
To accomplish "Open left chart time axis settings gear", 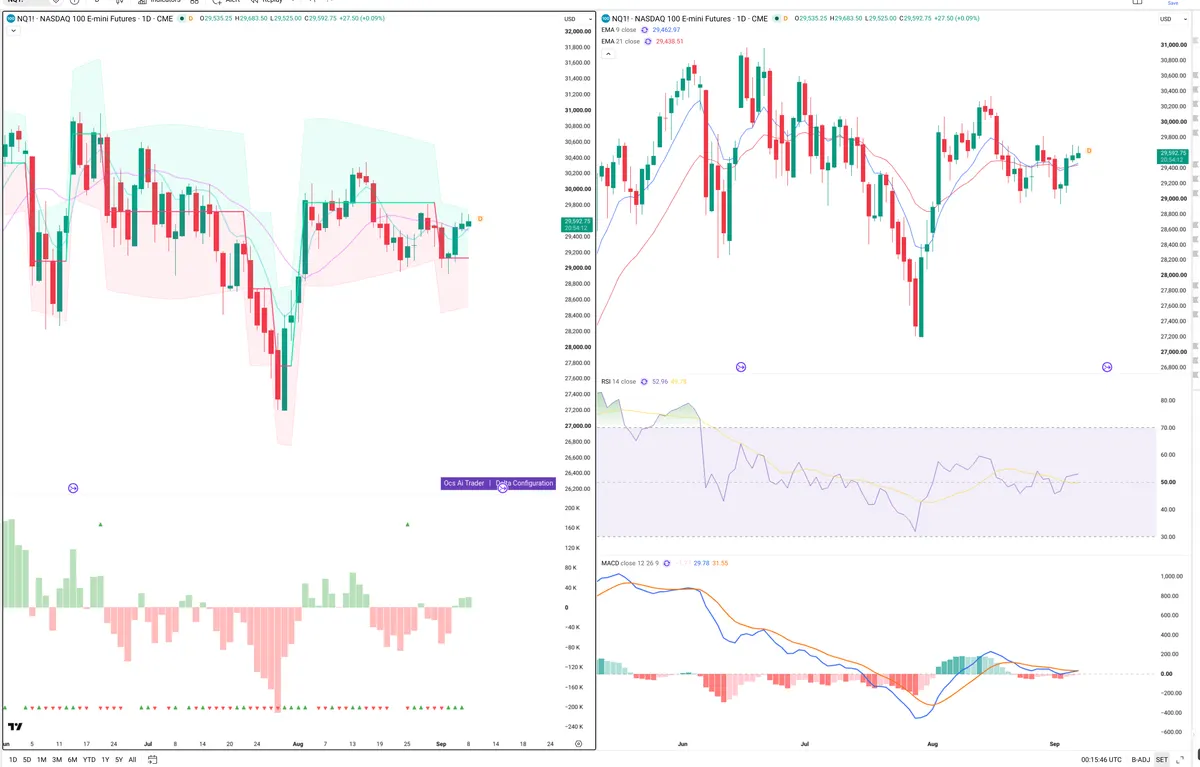I will [x=579, y=744].
